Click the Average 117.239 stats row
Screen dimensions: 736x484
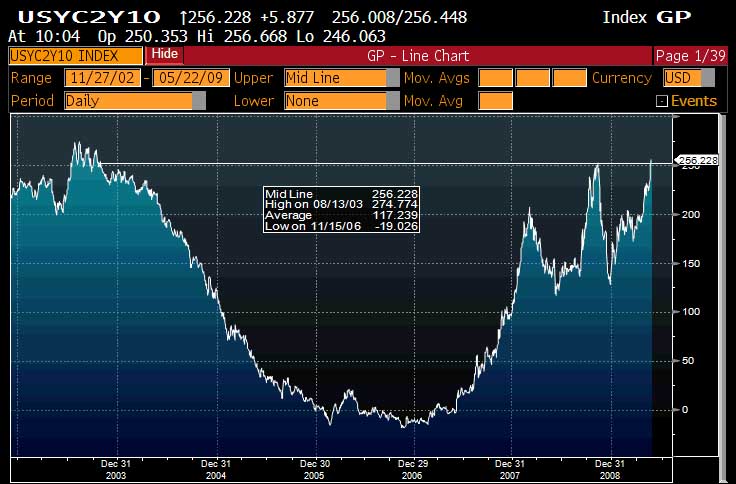click(341, 215)
